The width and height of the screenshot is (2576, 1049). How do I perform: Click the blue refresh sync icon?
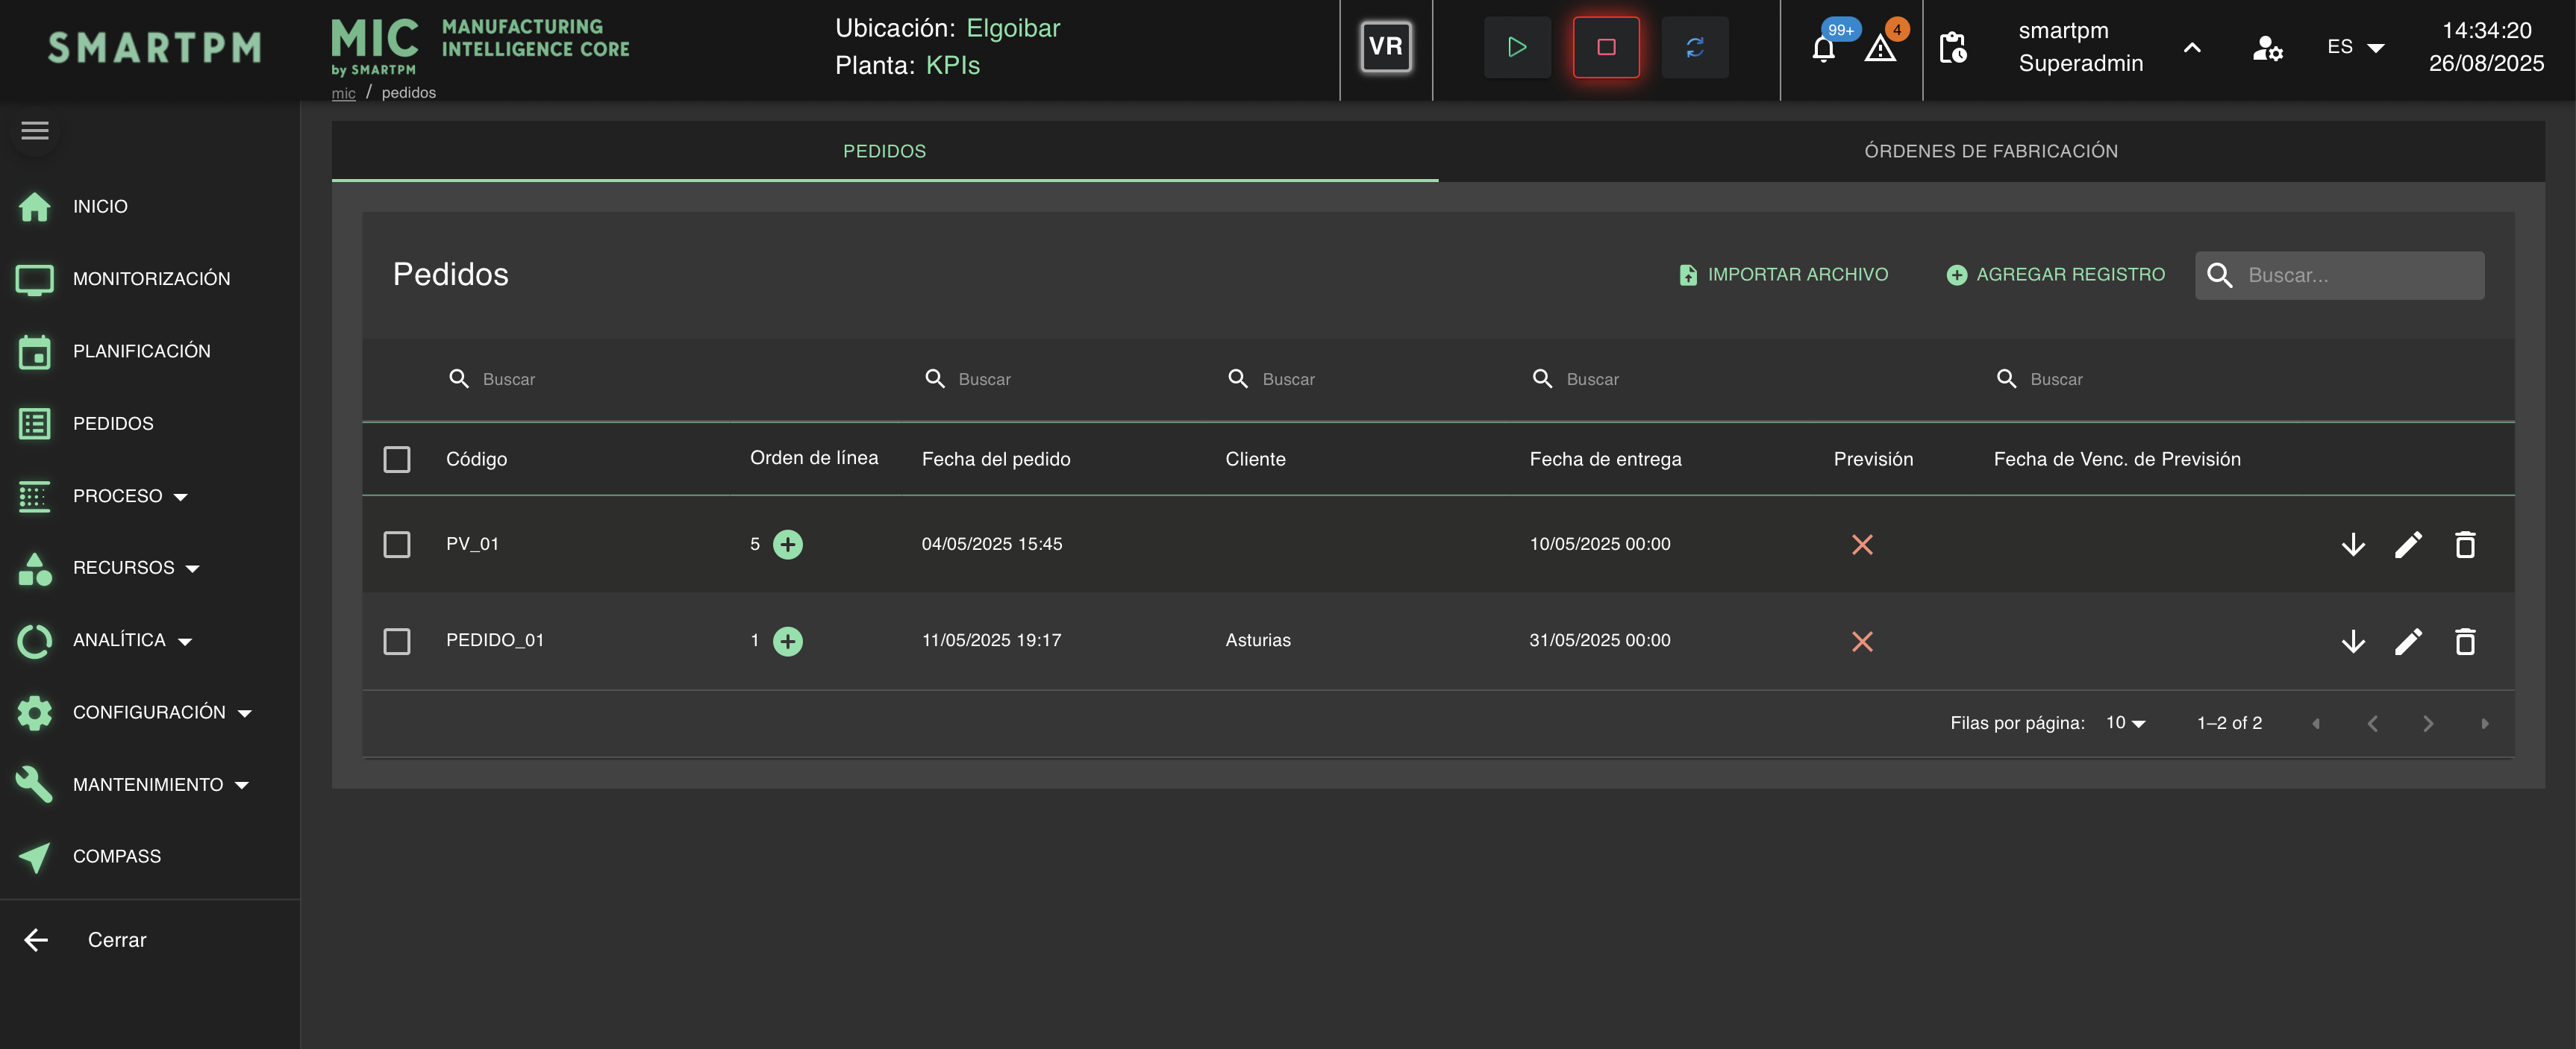1694,47
